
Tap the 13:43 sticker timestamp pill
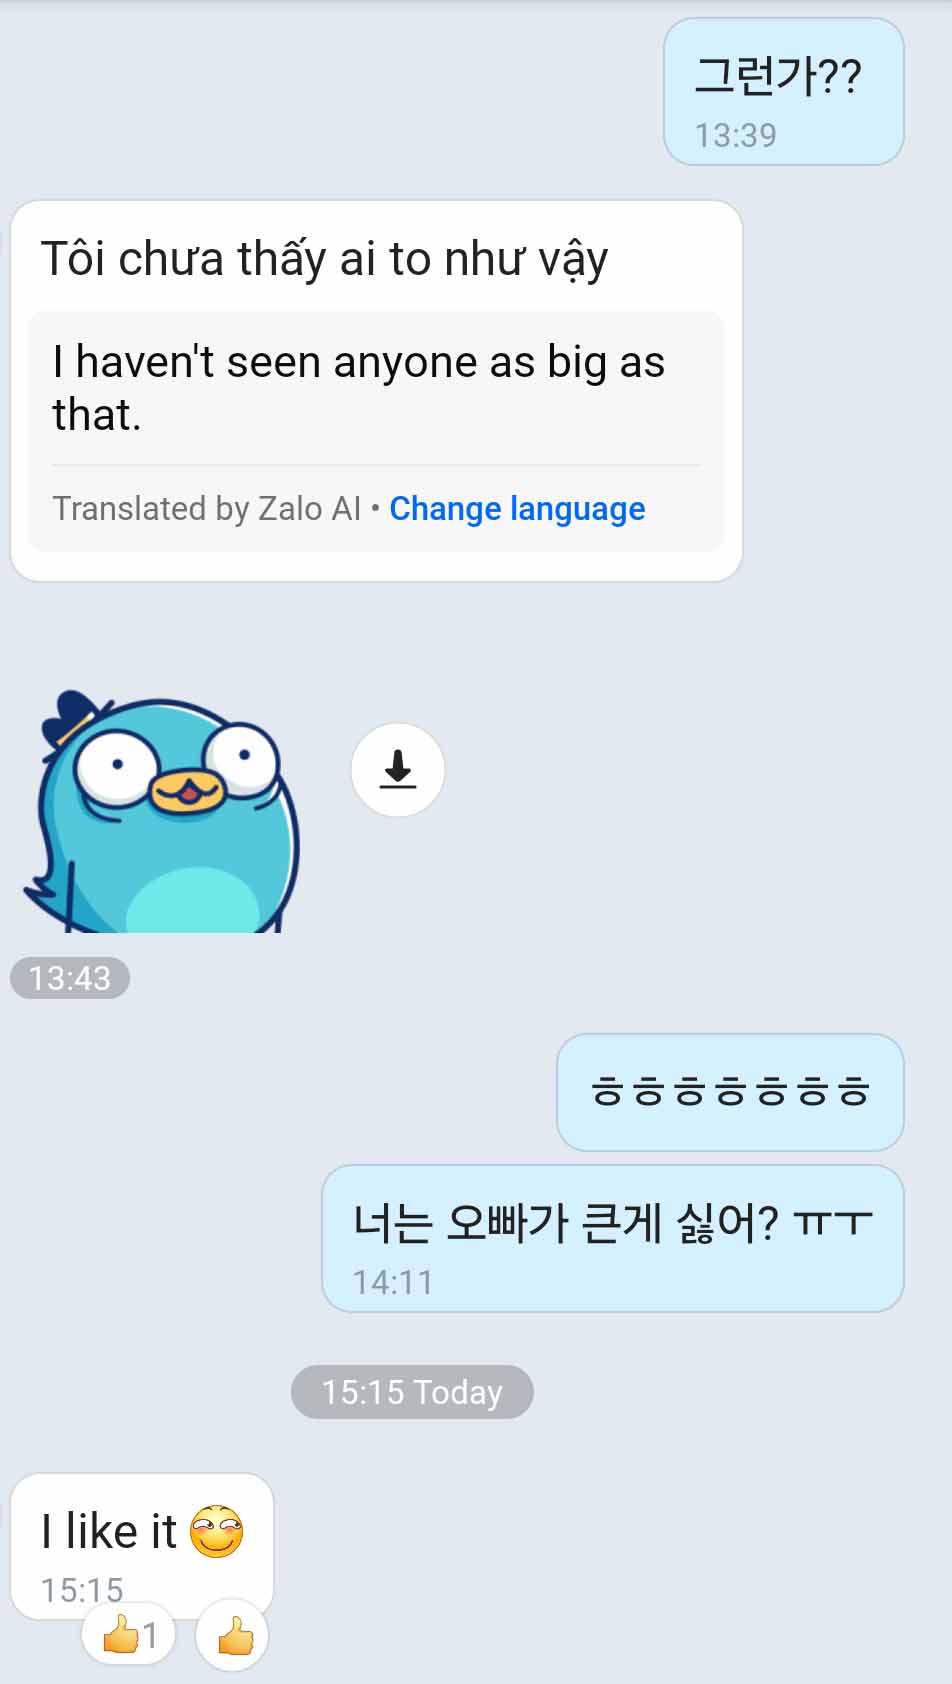click(x=70, y=978)
